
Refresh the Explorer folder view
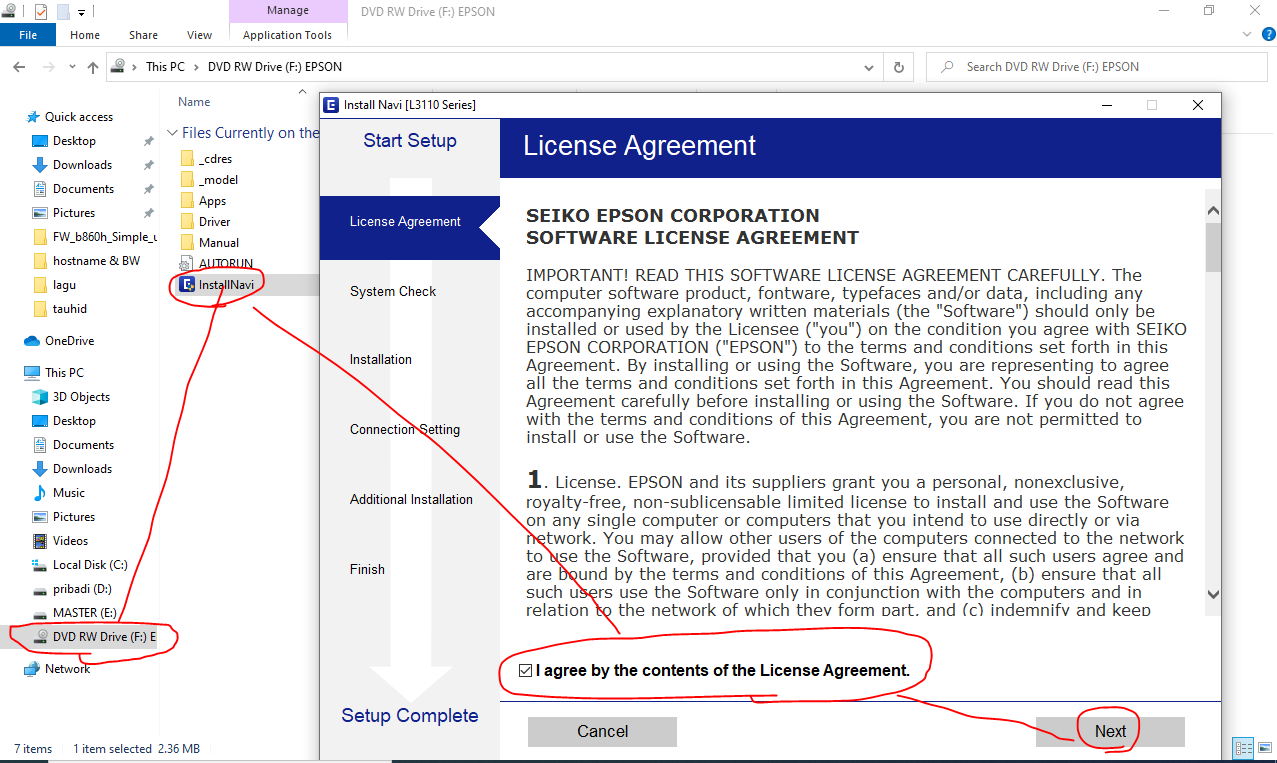pos(898,67)
